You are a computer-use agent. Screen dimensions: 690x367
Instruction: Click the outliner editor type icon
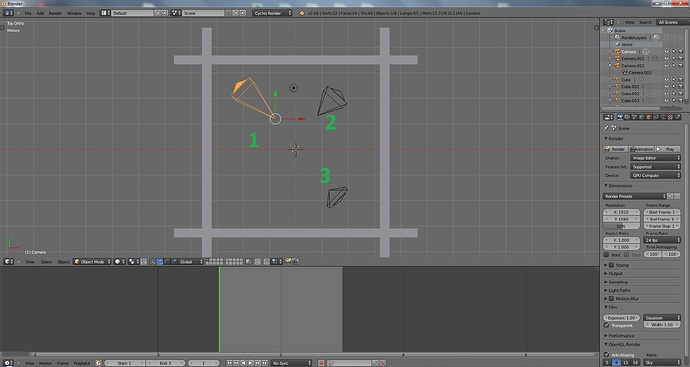(x=608, y=22)
